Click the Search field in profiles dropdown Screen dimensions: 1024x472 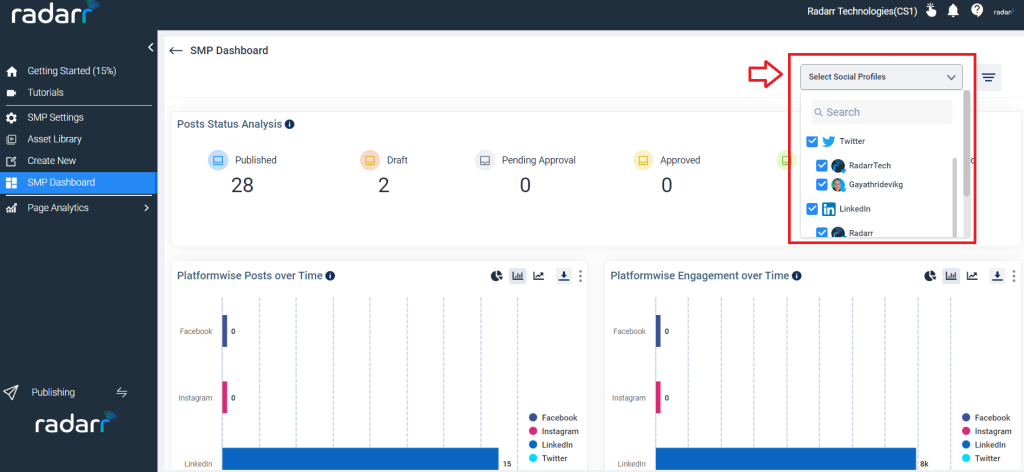(882, 112)
